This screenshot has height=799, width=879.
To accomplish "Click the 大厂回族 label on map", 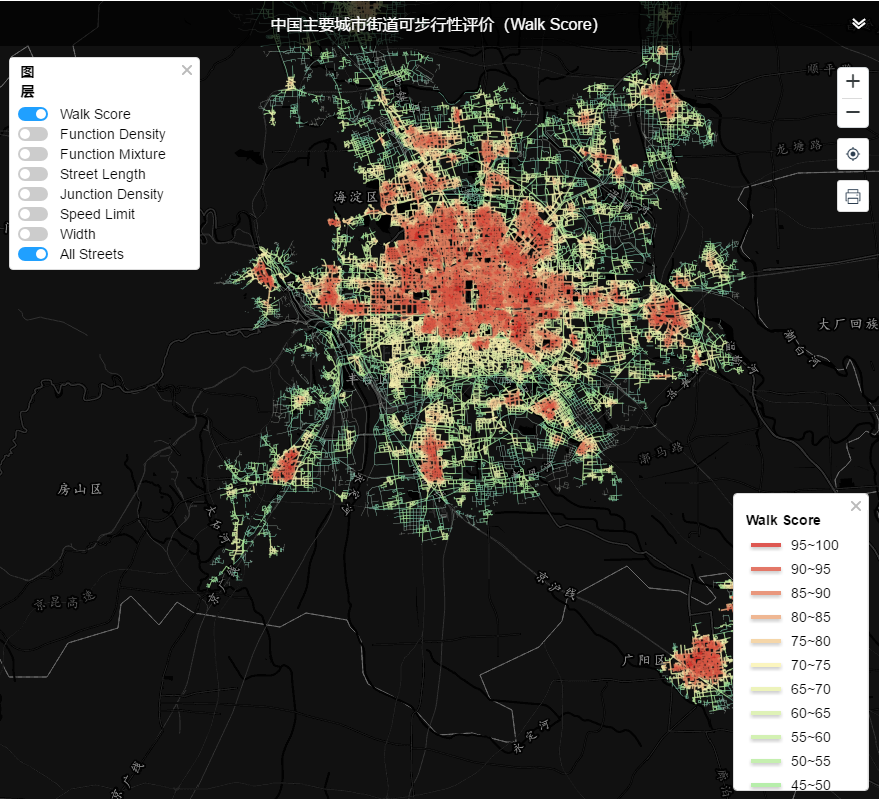I will point(848,324).
